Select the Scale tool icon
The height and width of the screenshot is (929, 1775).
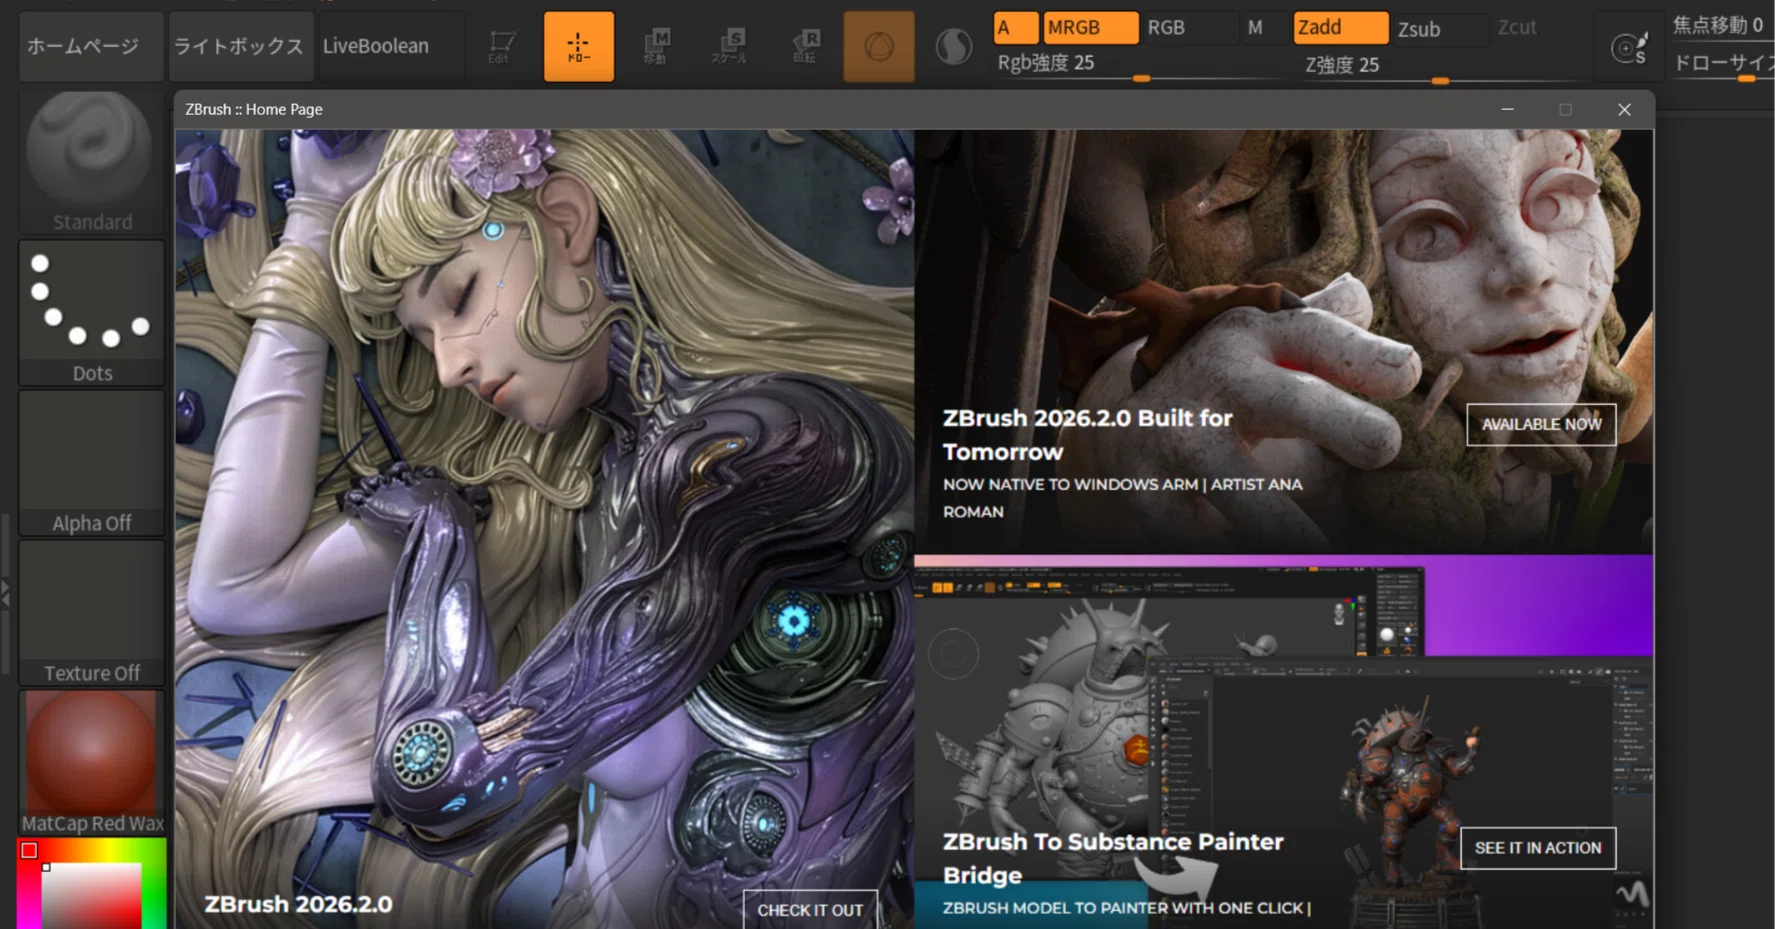pos(730,46)
